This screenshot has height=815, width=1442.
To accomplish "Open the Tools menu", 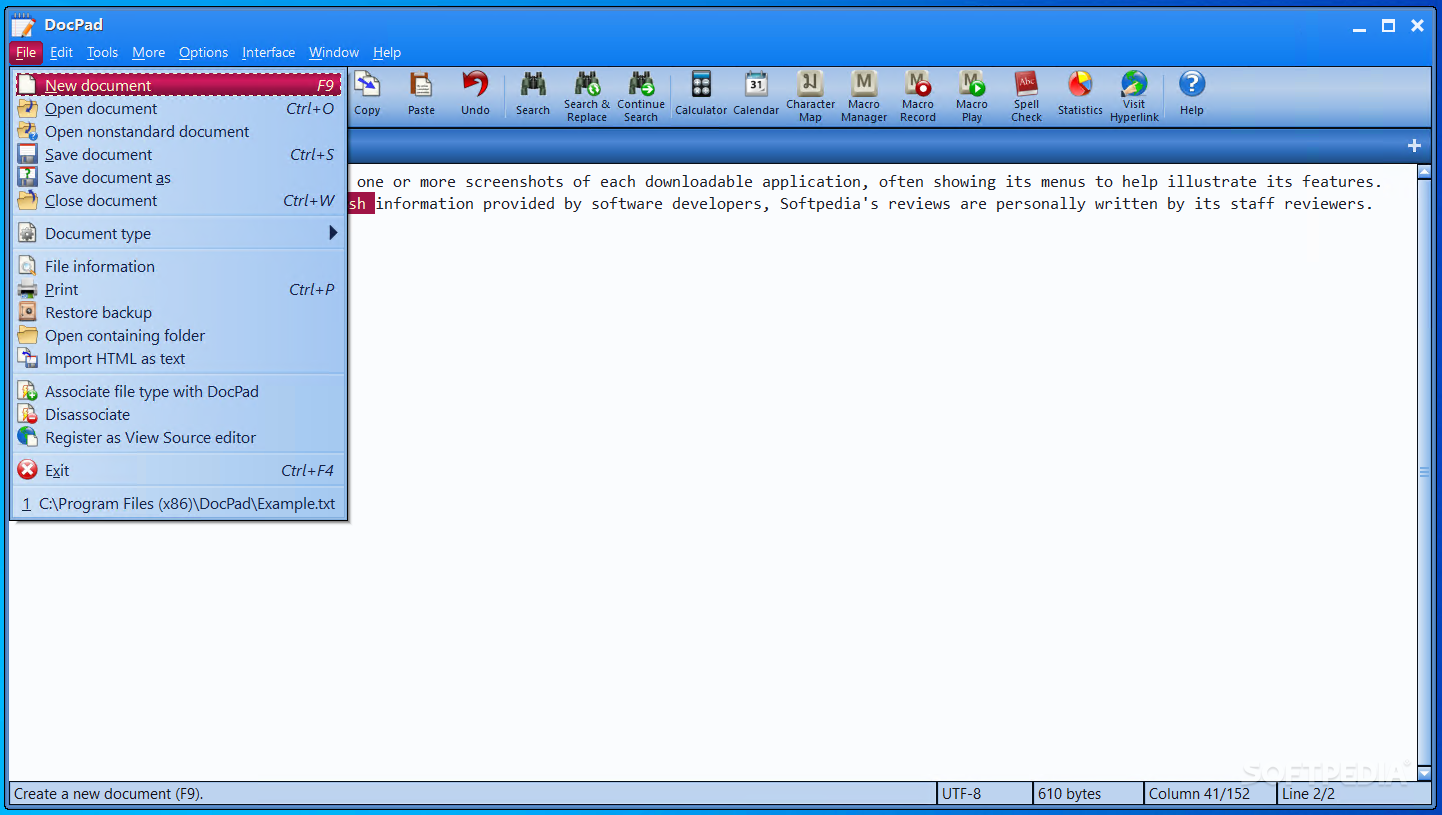I will tap(102, 53).
